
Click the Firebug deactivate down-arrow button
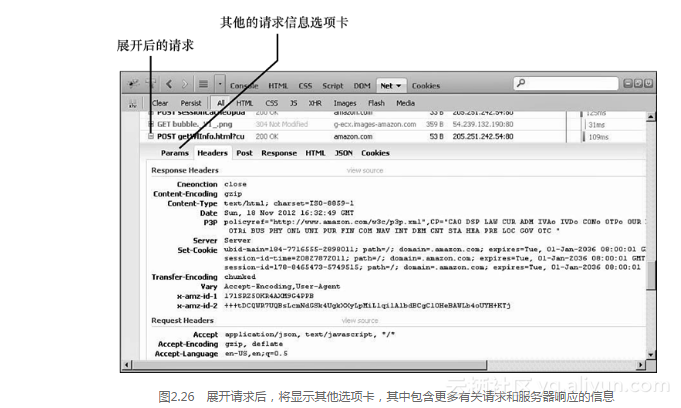pos(648,83)
